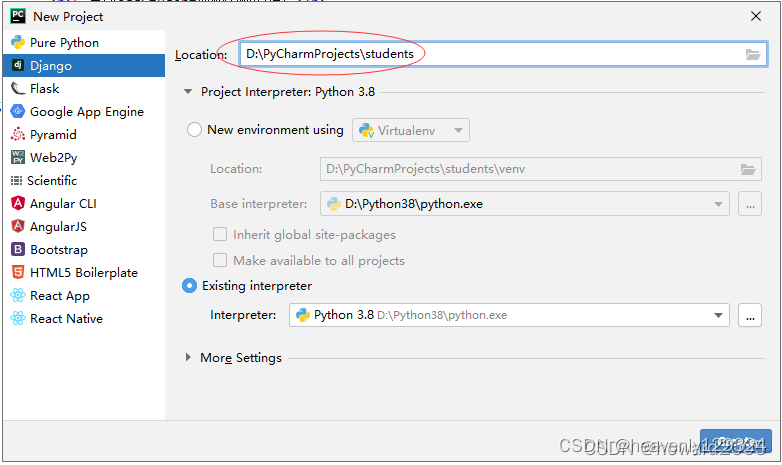Pick HTML5 Boilerplate project type
Screen dimensions: 782x465
point(84,272)
